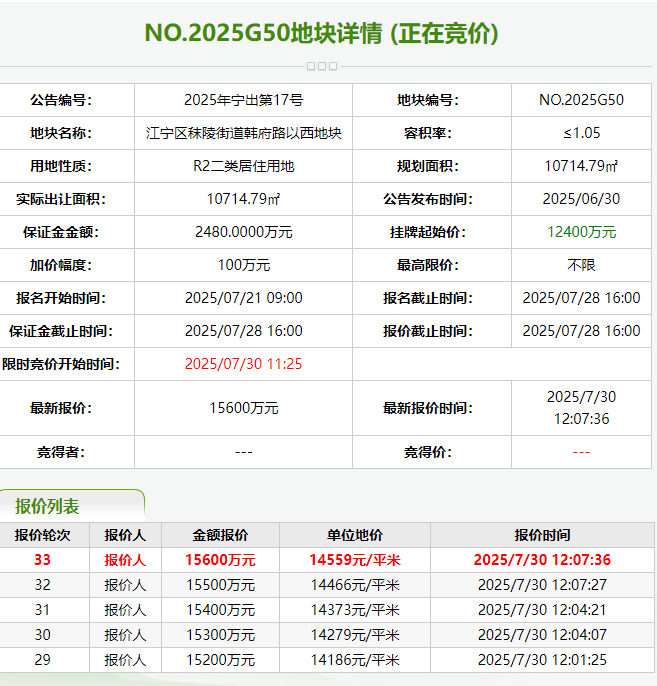
Task: Click the 单位地价 column header
Action: coord(354,535)
